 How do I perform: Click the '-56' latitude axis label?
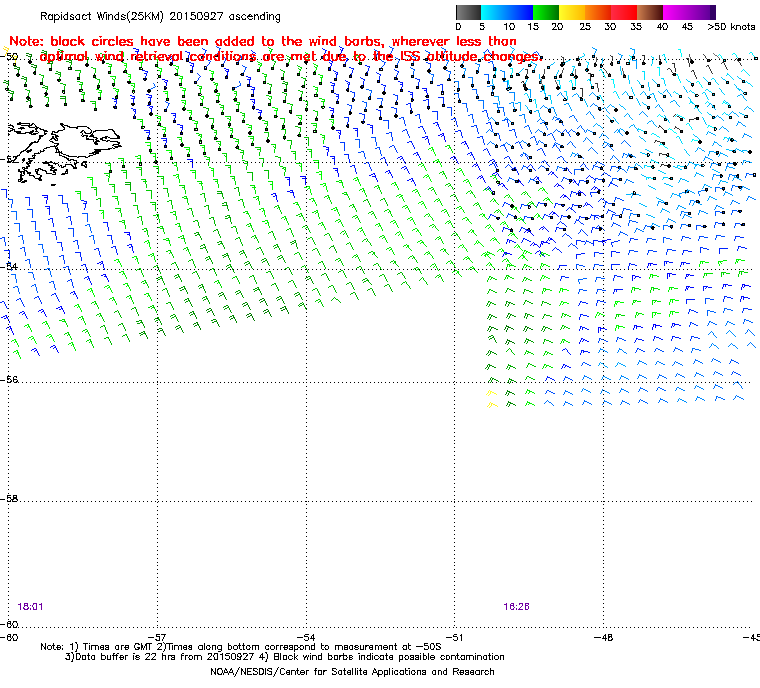click(x=9, y=380)
